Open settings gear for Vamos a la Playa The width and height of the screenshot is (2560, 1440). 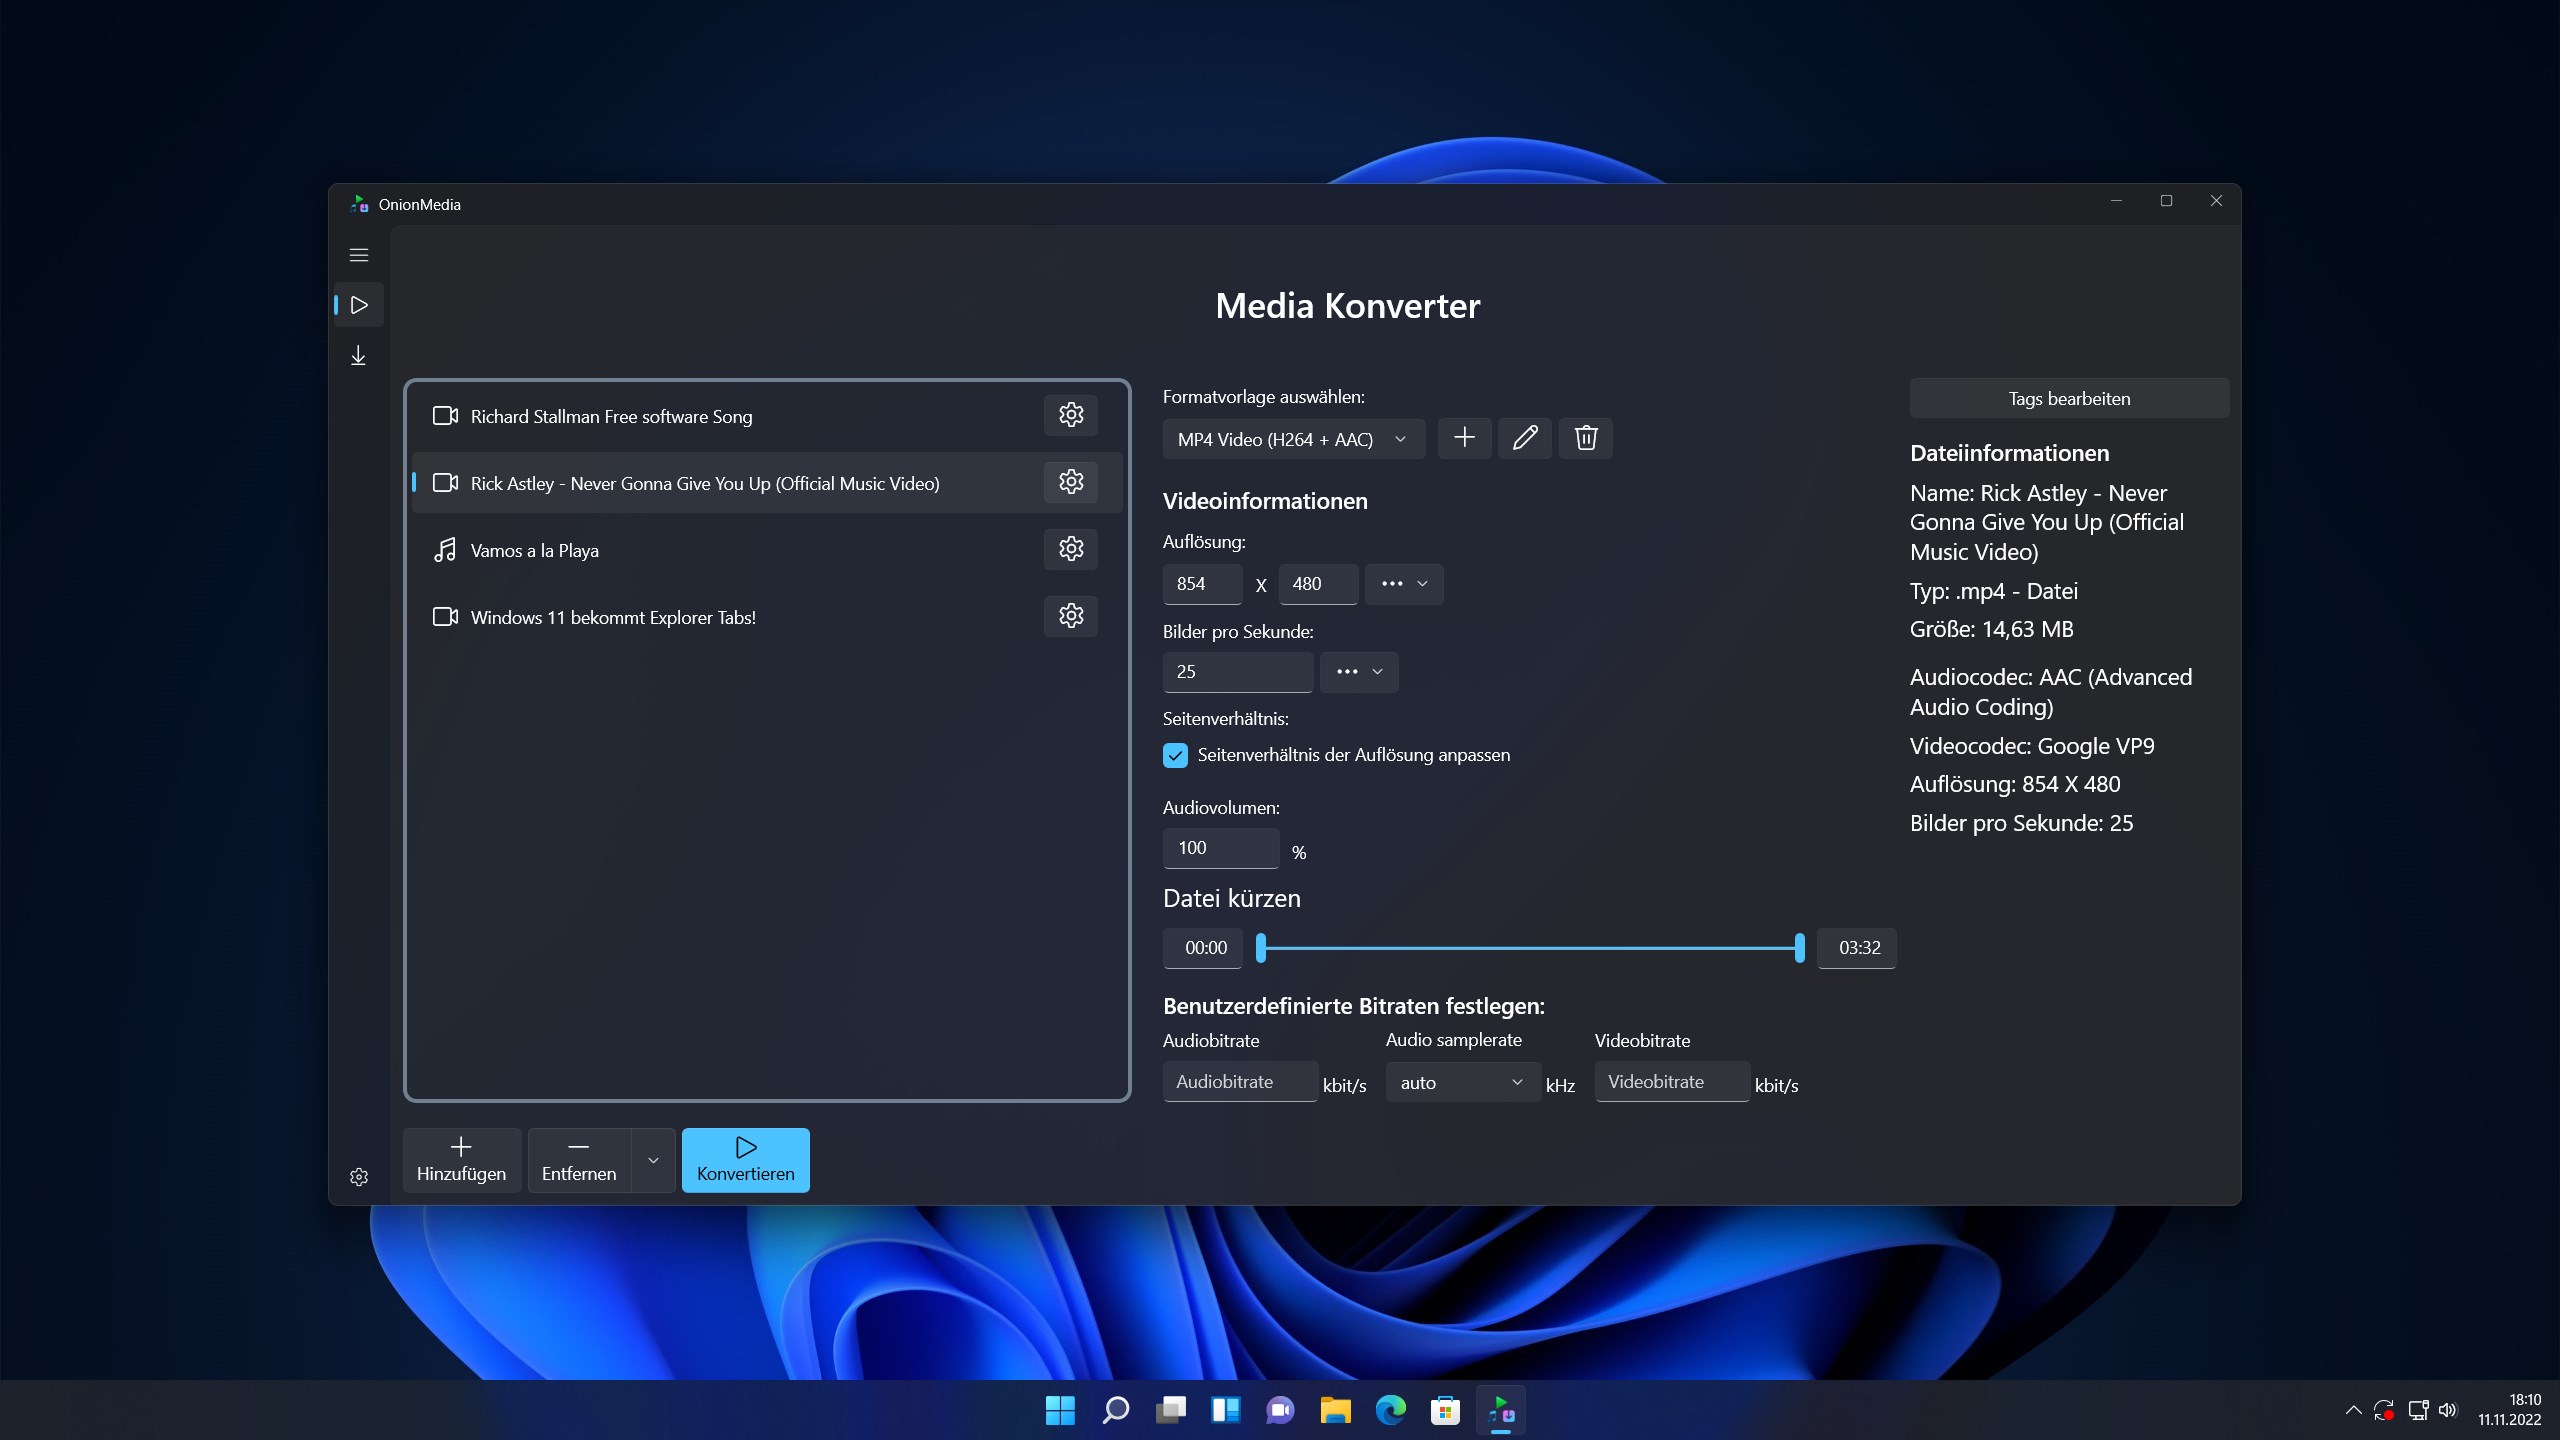[x=1071, y=549]
